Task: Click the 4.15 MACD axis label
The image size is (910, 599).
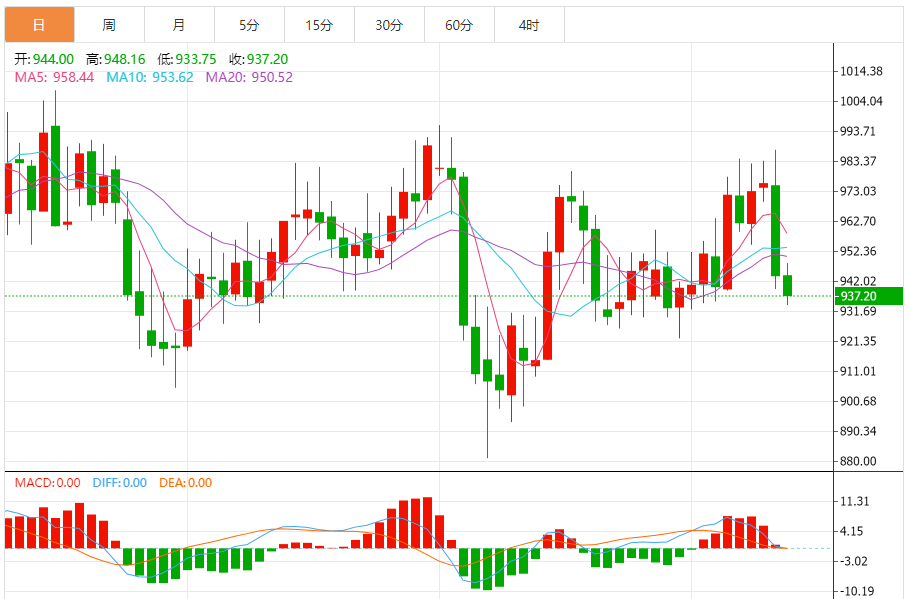Action: [851, 531]
